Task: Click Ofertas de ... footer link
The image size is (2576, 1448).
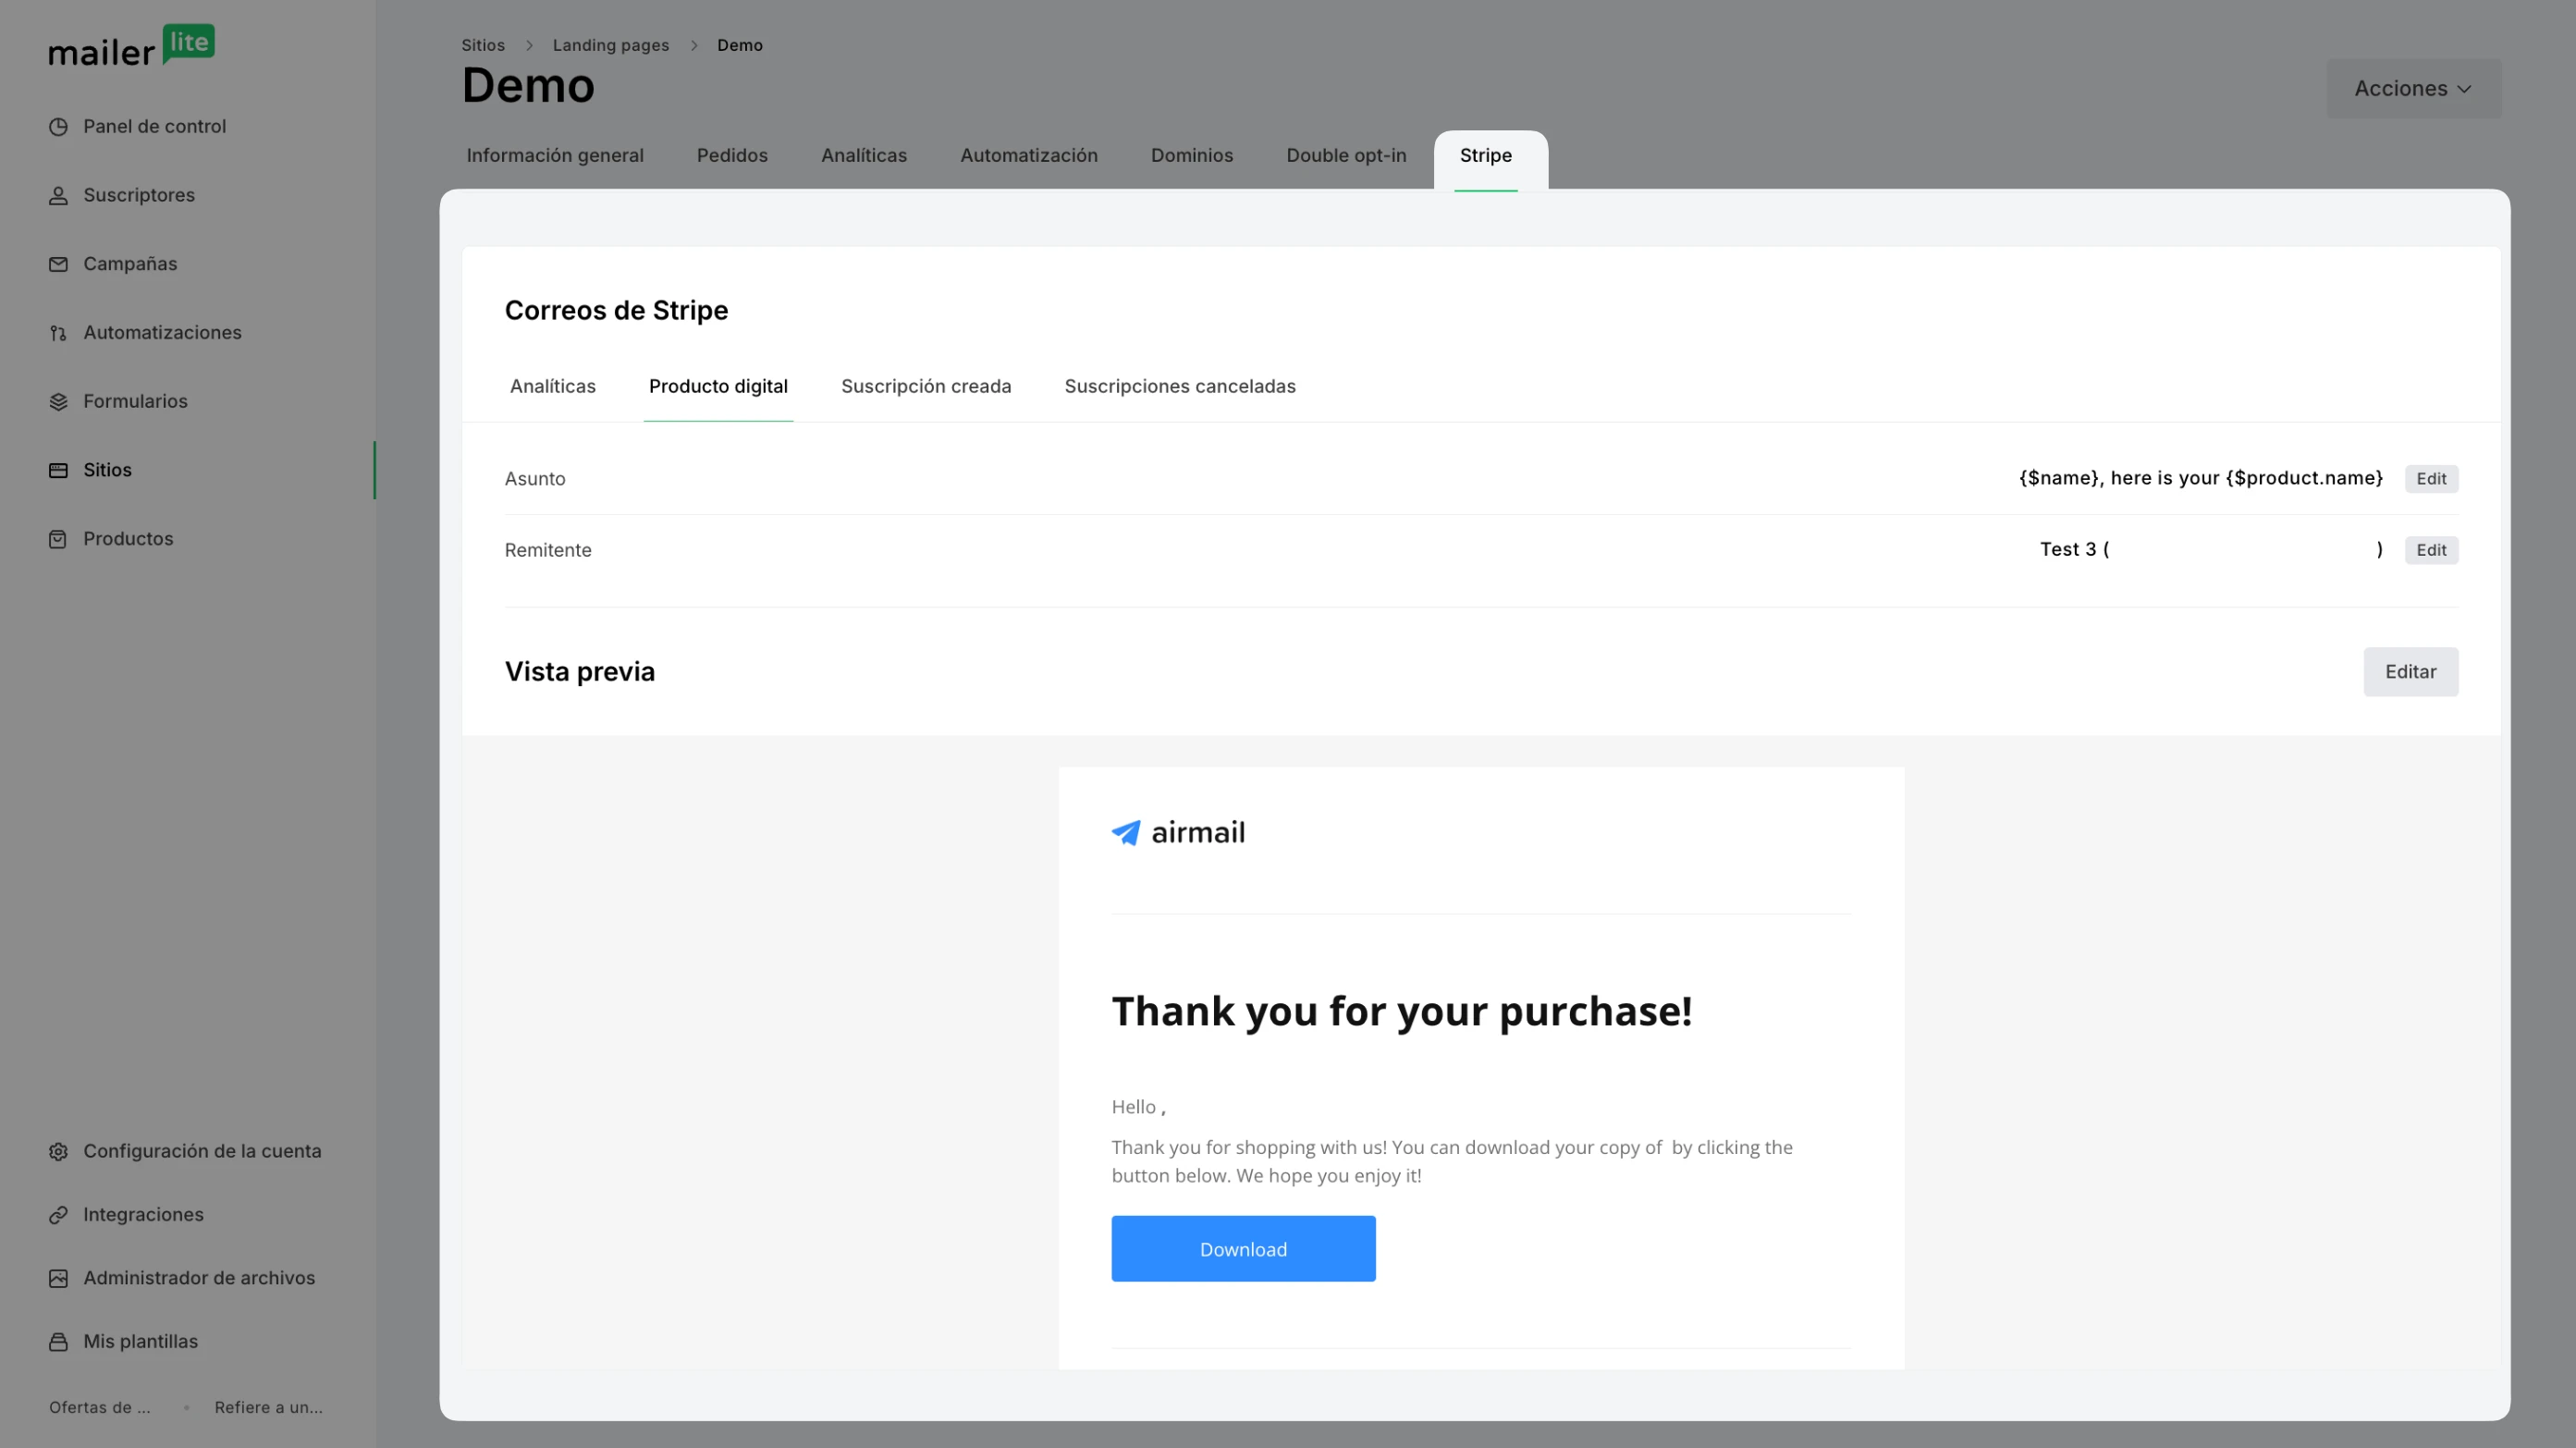Action: coord(100,1408)
